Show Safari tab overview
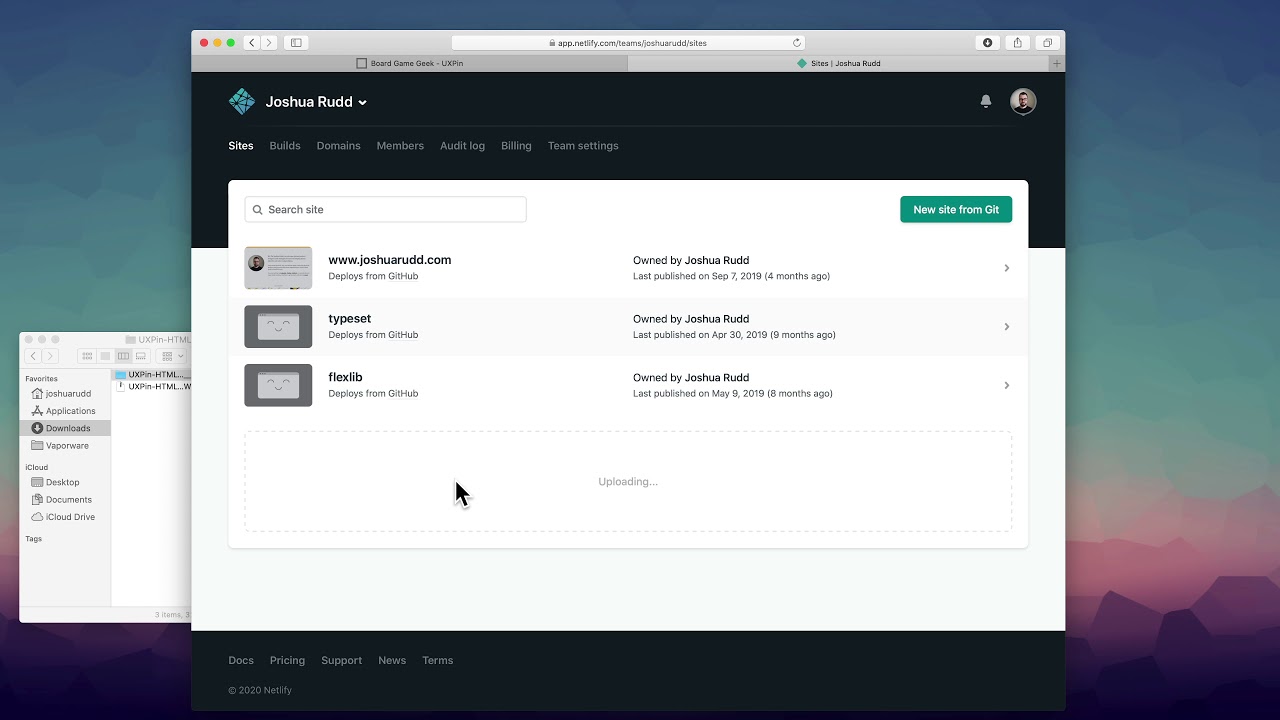The width and height of the screenshot is (1280, 720). 1047,43
